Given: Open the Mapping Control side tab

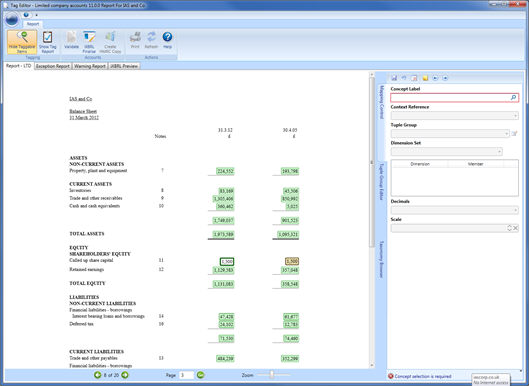Looking at the screenshot, I should pos(382,102).
